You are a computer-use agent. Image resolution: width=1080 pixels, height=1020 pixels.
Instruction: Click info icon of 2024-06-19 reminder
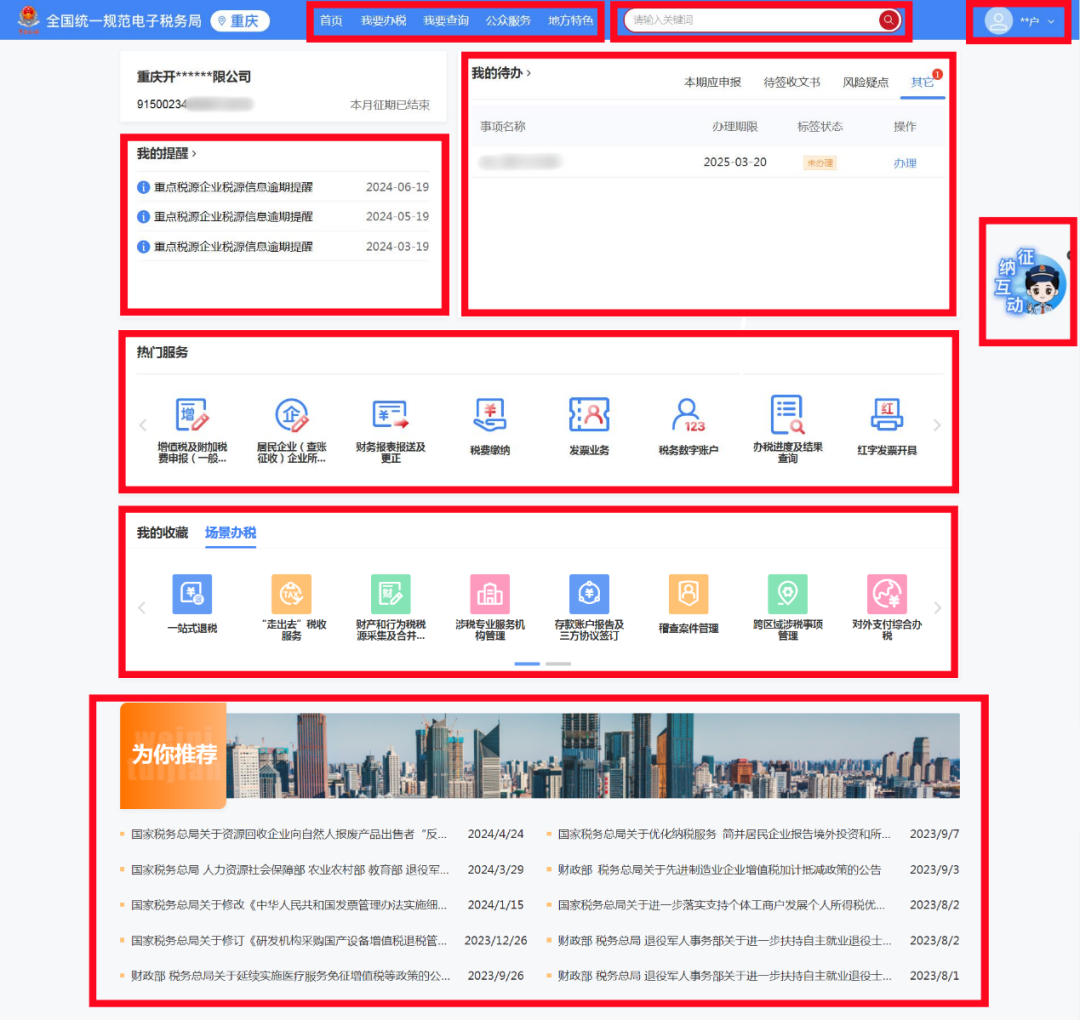pos(143,187)
